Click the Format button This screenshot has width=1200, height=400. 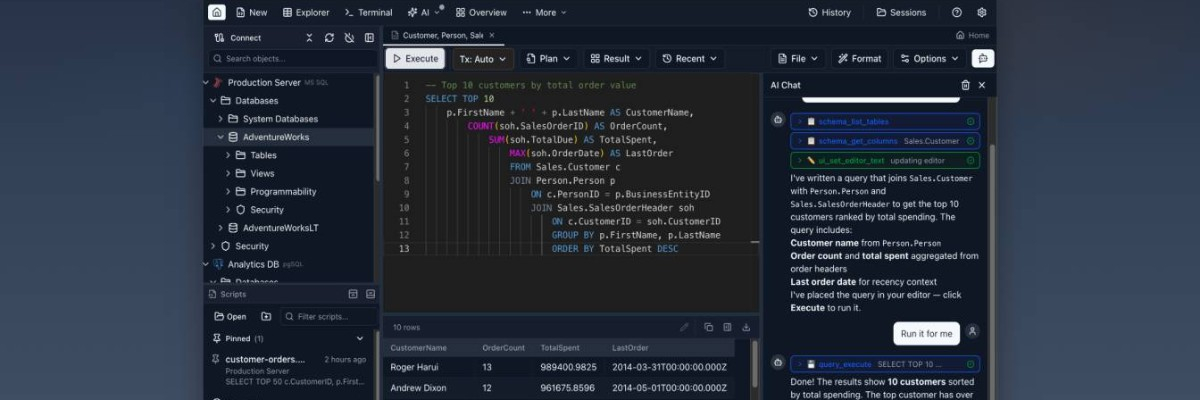tap(859, 59)
